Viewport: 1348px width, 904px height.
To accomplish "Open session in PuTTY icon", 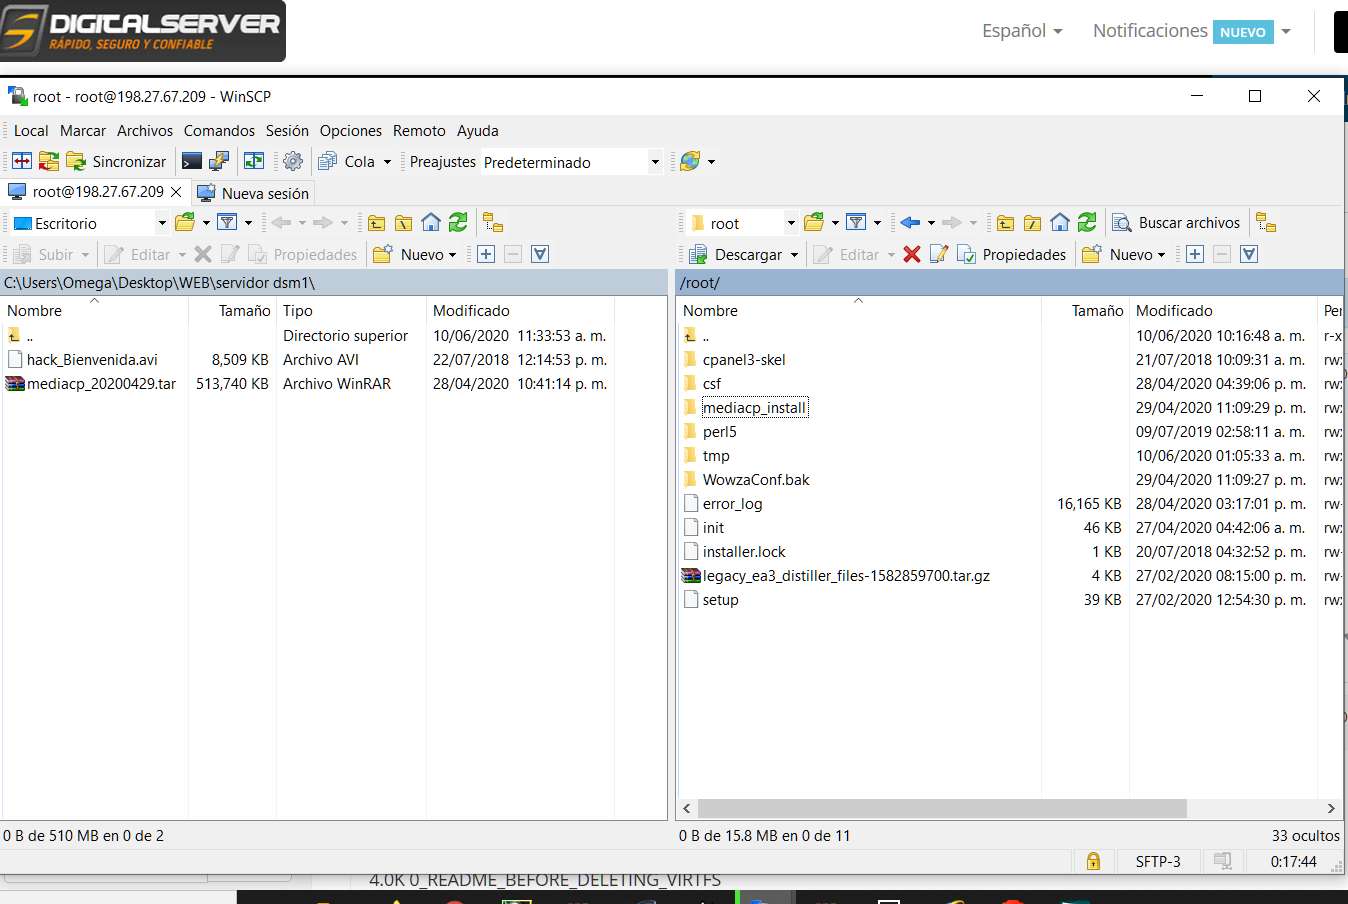I will pyautogui.click(x=219, y=161).
